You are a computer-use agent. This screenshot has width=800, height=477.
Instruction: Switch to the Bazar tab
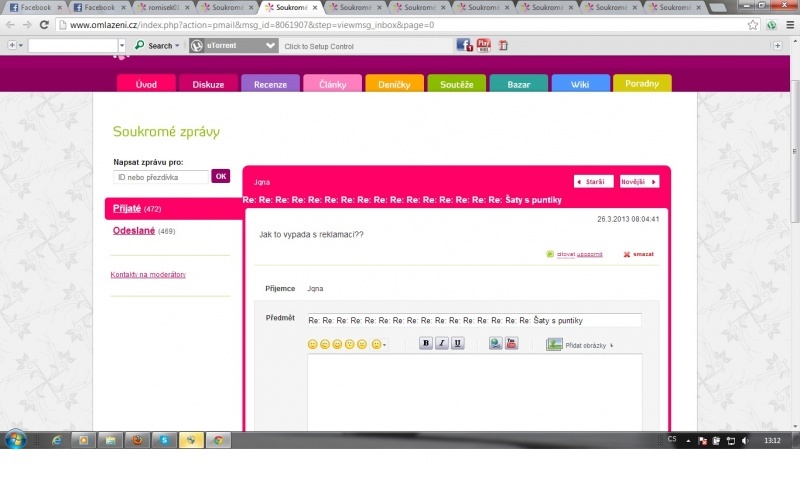pyautogui.click(x=518, y=84)
